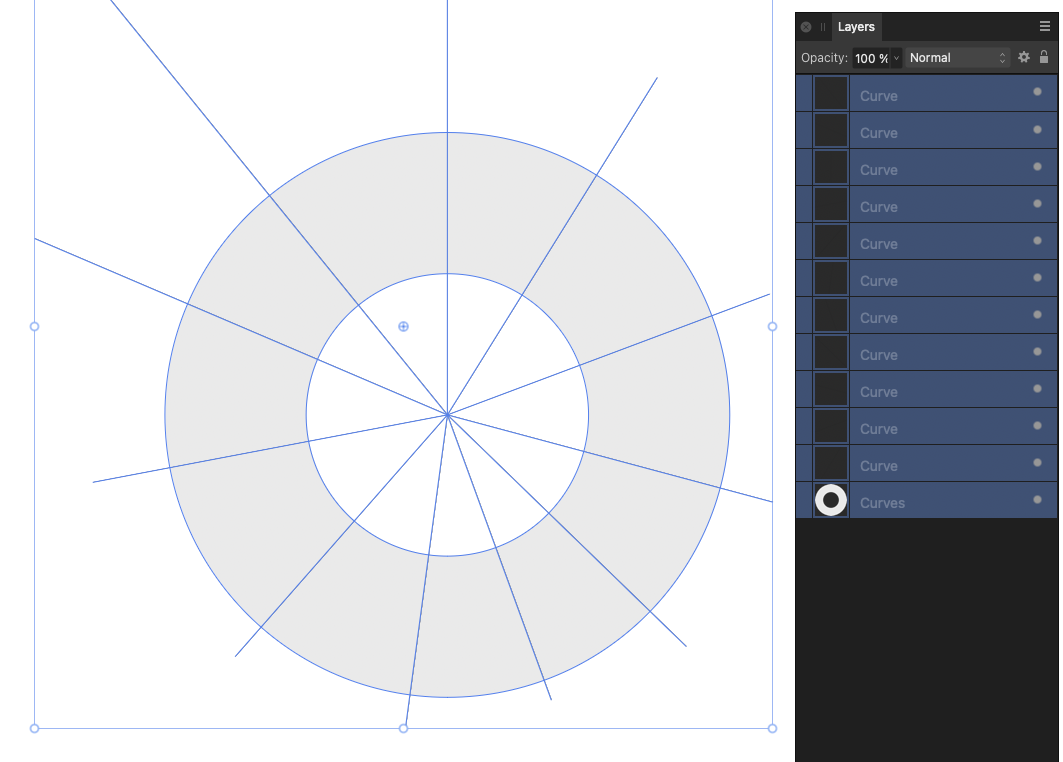Click the 100% opacity value field

coord(870,57)
